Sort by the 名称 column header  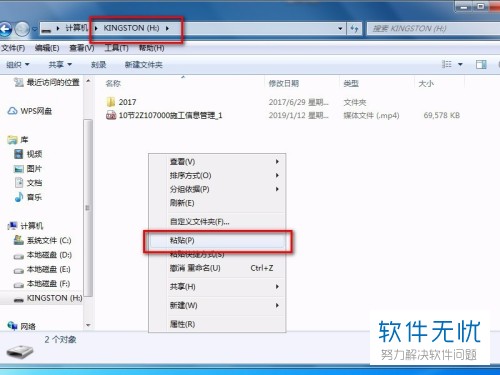113,83
